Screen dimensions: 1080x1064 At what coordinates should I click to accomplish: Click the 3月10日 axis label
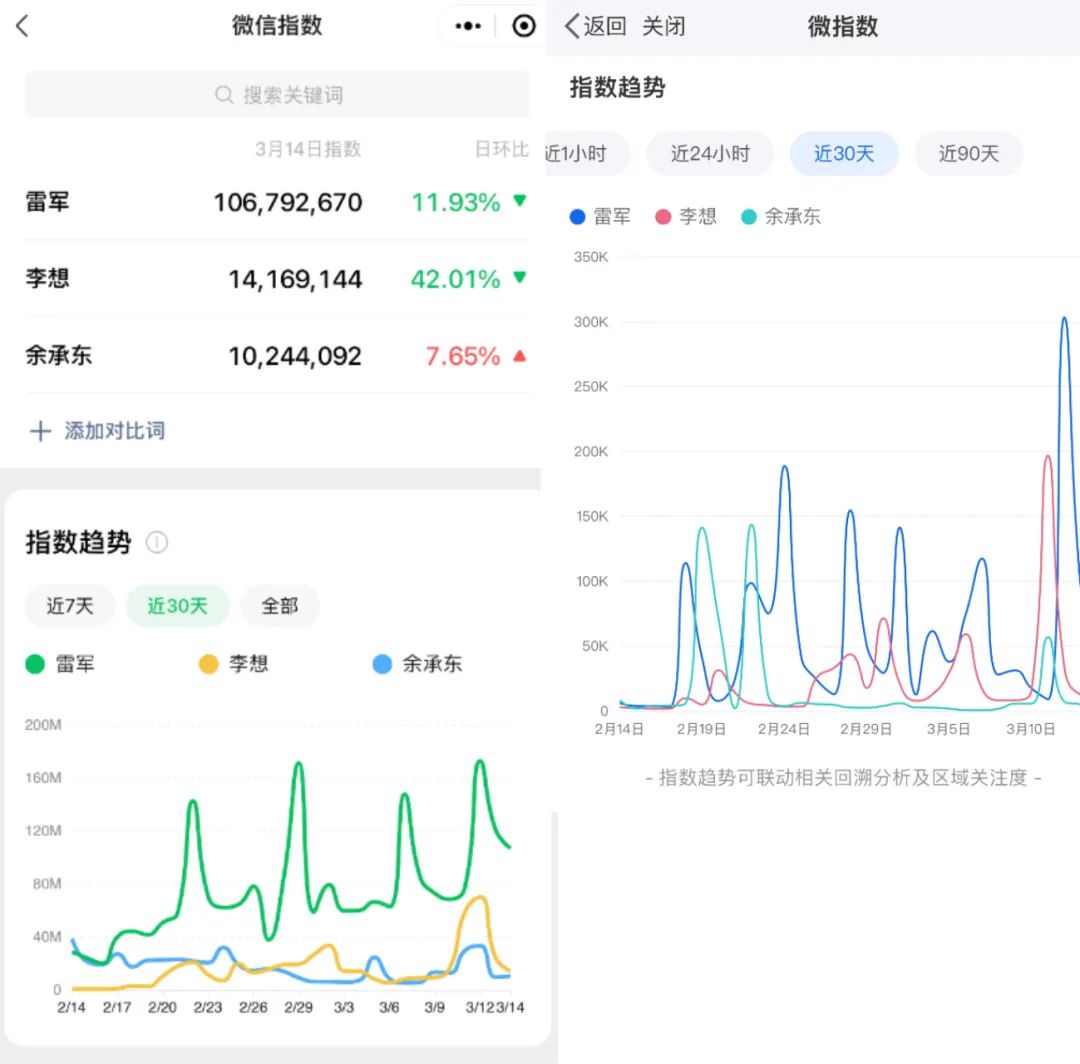pyautogui.click(x=1030, y=729)
